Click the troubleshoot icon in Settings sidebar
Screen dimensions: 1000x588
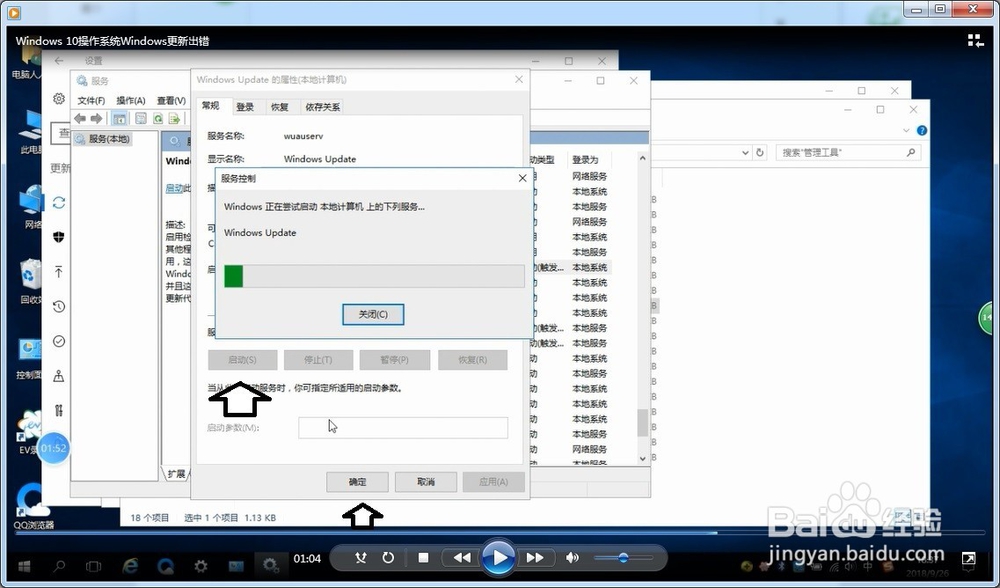coord(59,376)
